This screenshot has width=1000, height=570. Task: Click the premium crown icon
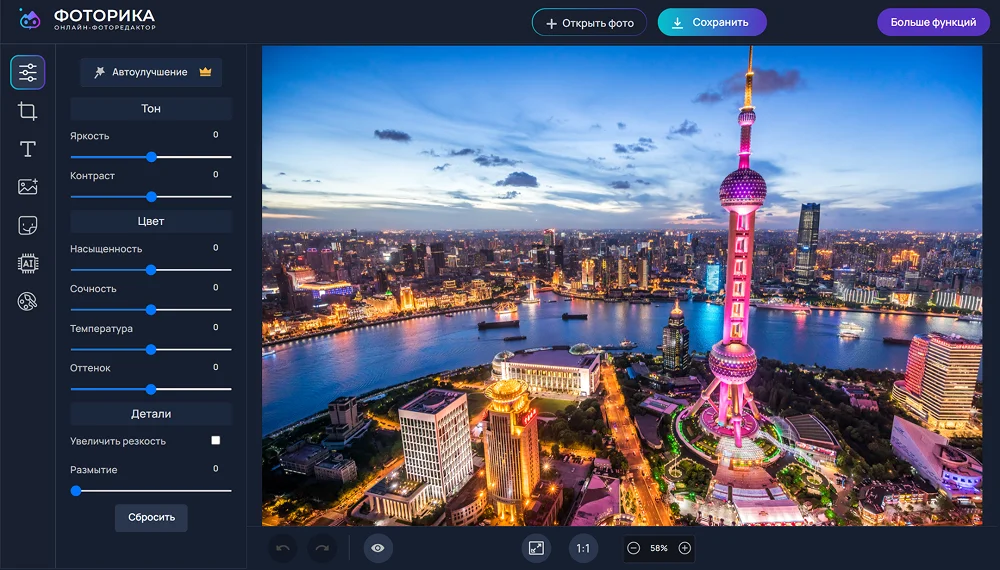(x=205, y=72)
